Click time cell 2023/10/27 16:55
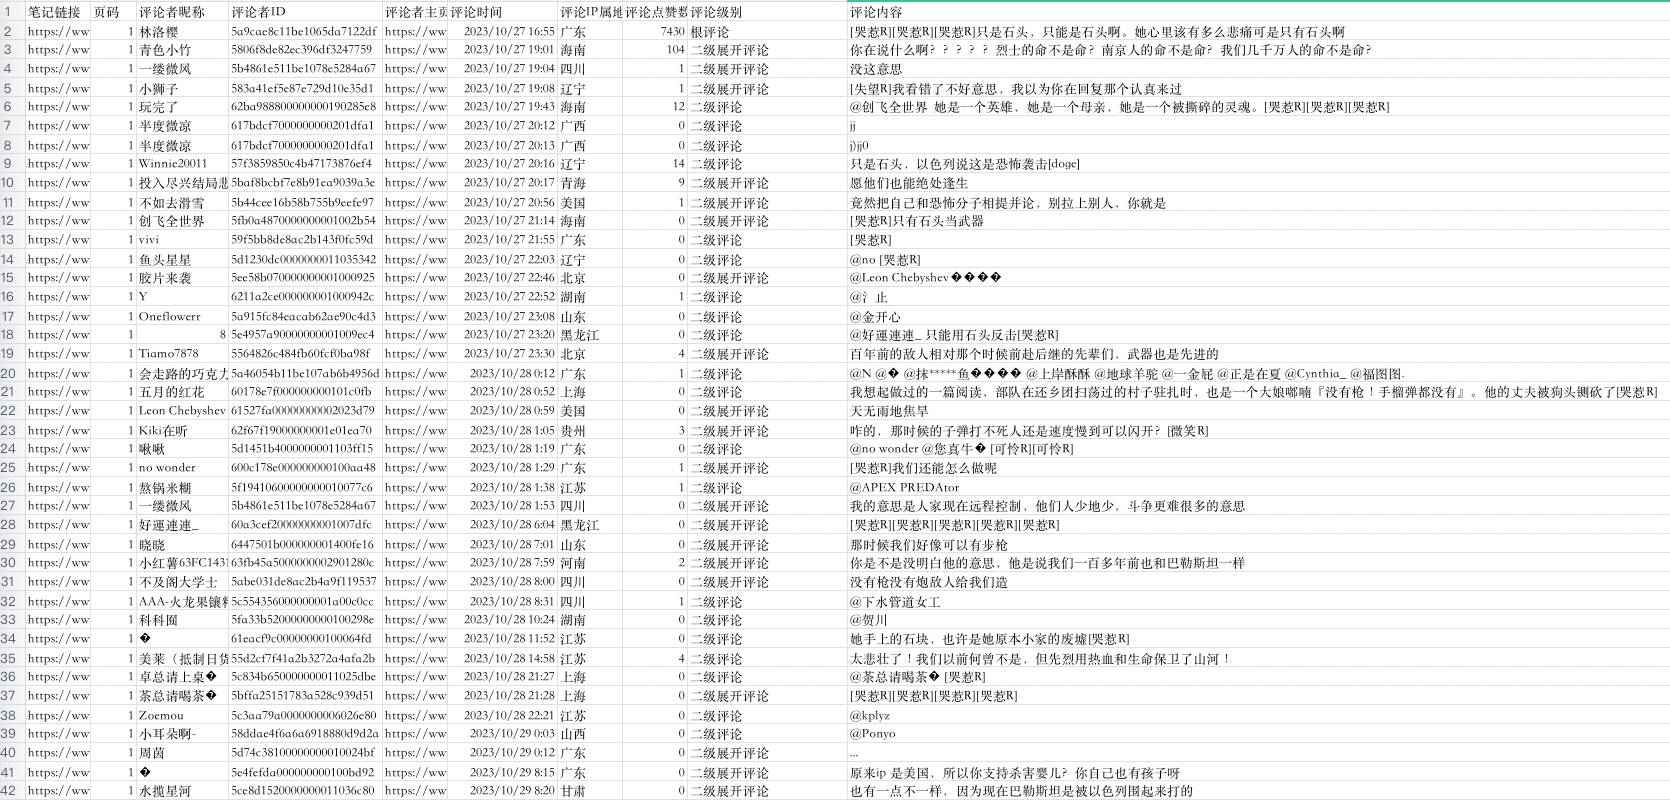Viewport: 1670px width, 800px height. pos(503,31)
